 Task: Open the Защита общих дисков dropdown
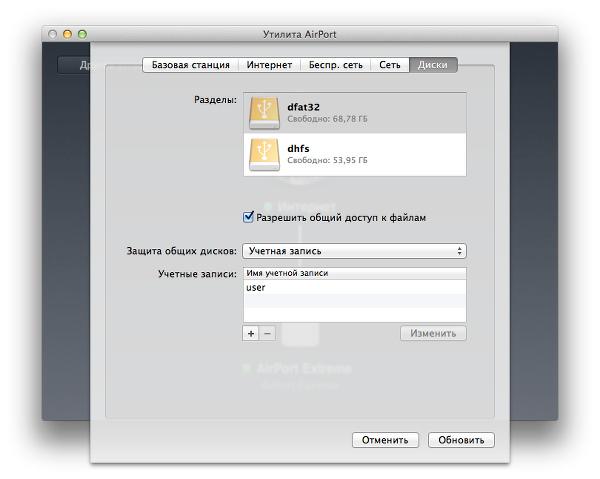coord(354,251)
